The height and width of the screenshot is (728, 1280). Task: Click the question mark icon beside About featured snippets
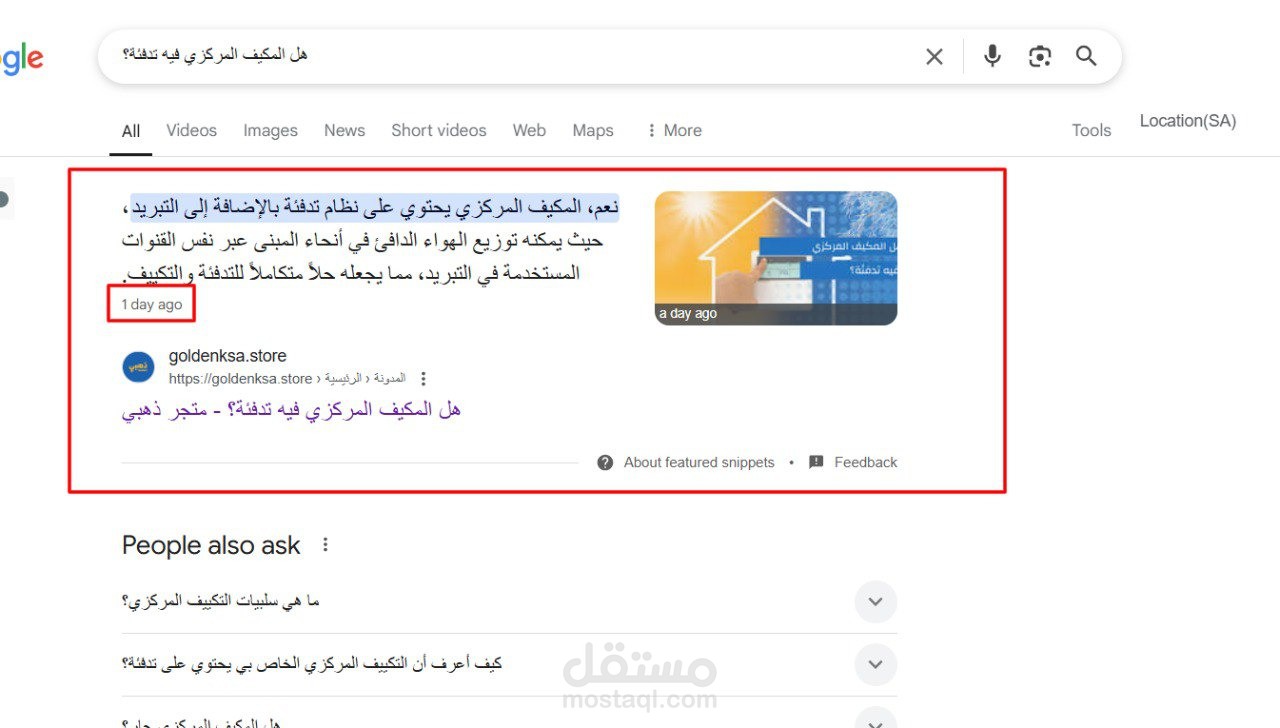[x=605, y=462]
